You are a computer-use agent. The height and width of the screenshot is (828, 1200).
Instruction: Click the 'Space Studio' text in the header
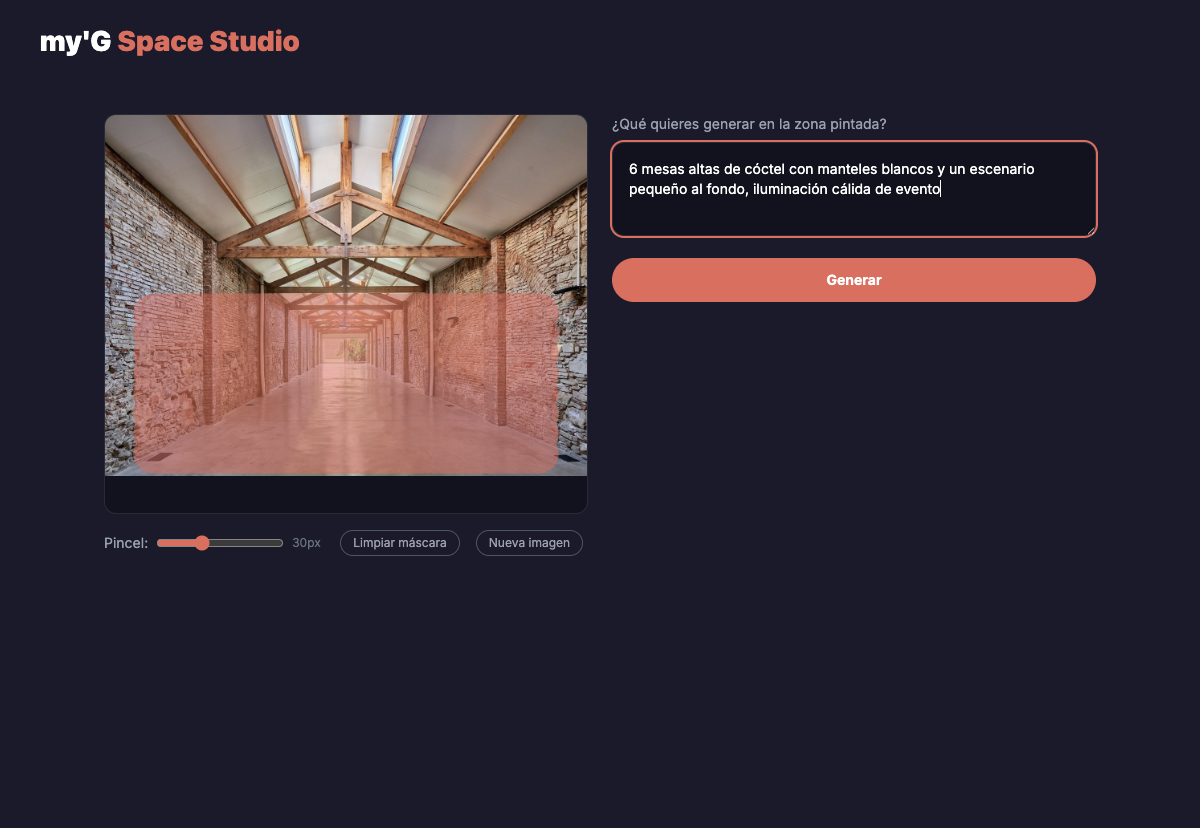click(x=208, y=41)
